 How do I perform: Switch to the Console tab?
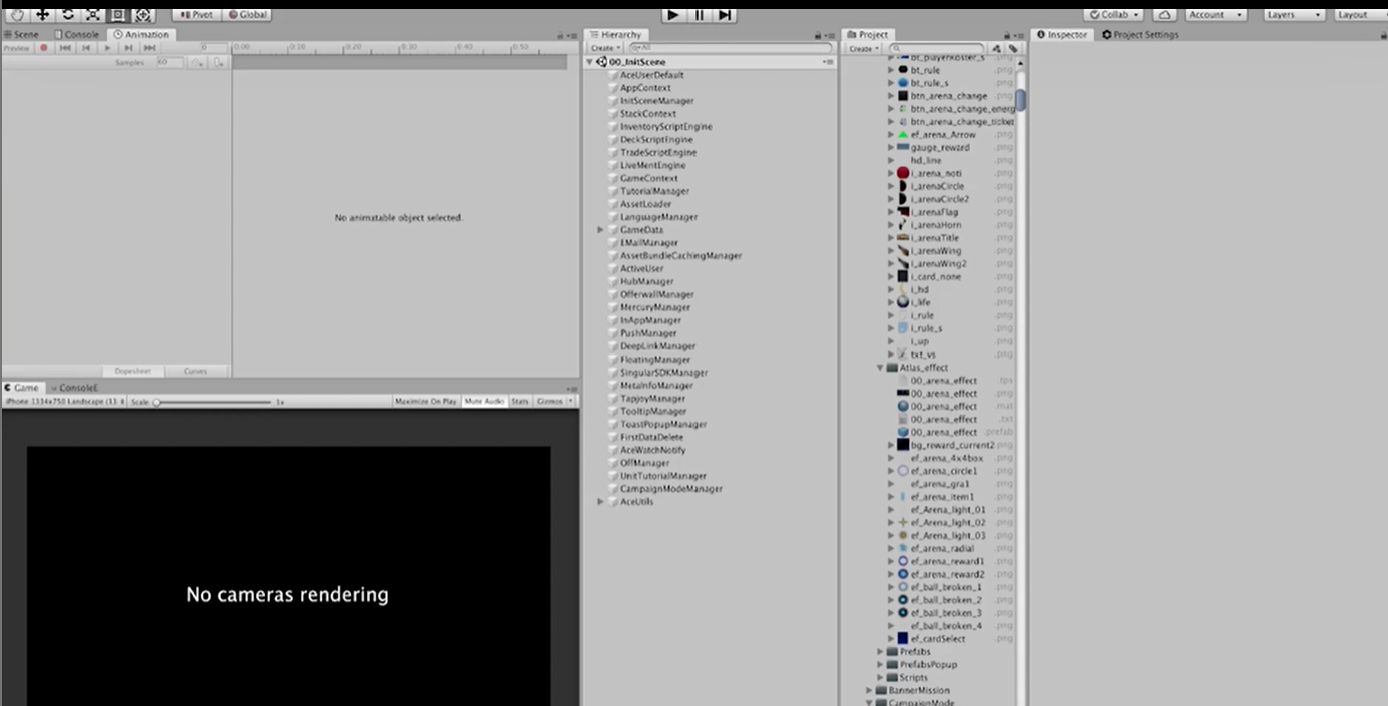tap(78, 33)
